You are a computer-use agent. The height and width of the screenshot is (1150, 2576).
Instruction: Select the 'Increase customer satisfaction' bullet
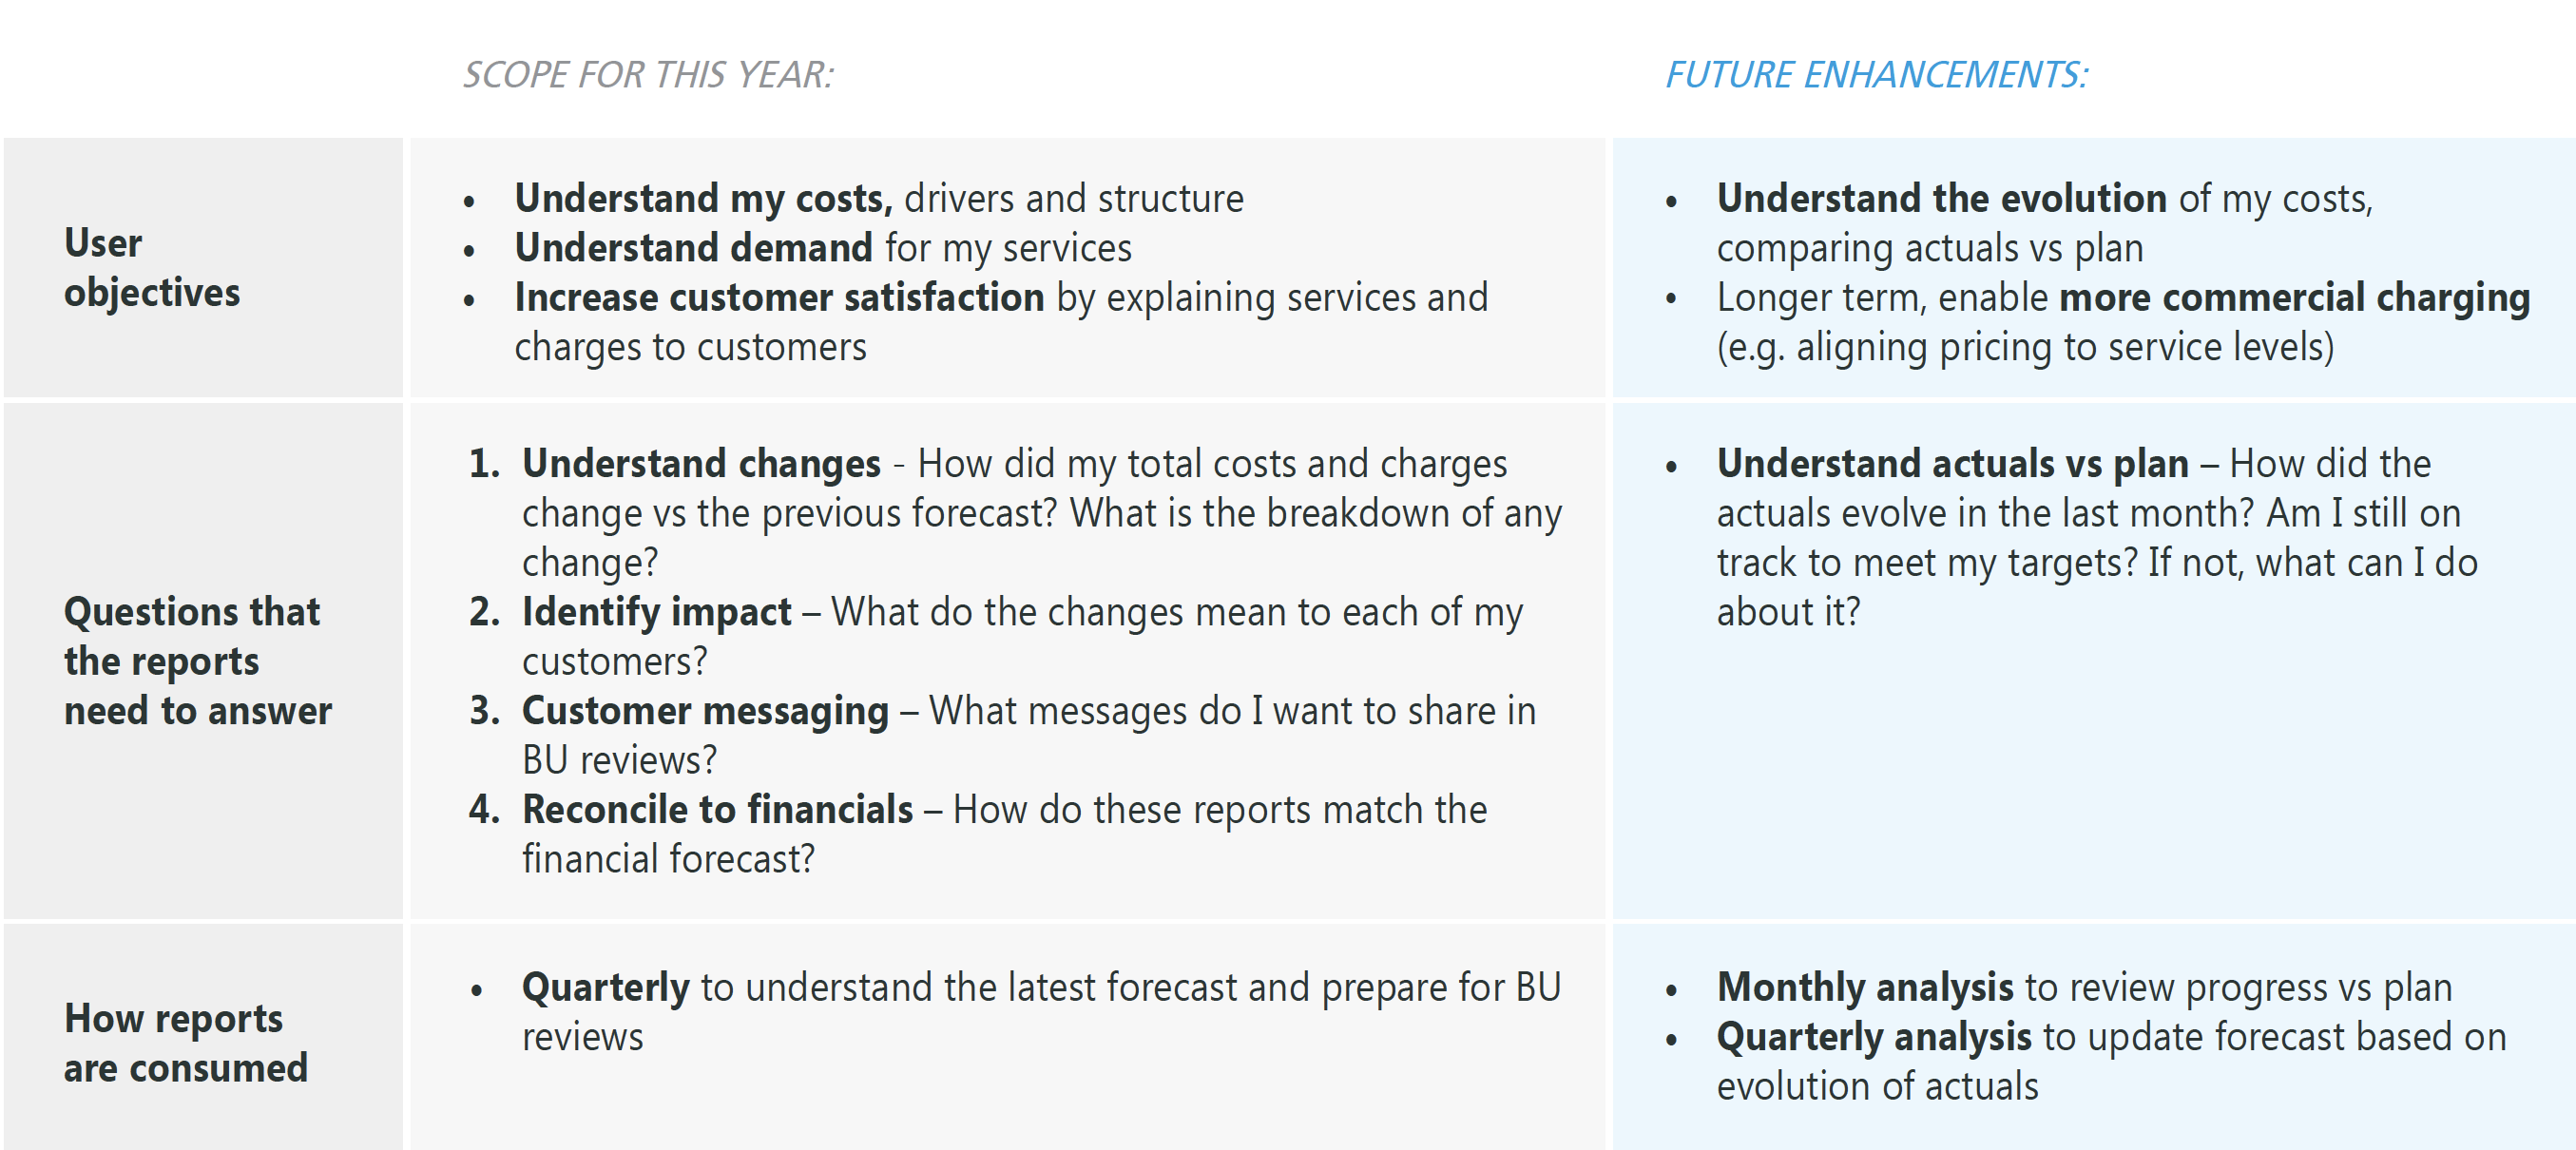click(779, 298)
